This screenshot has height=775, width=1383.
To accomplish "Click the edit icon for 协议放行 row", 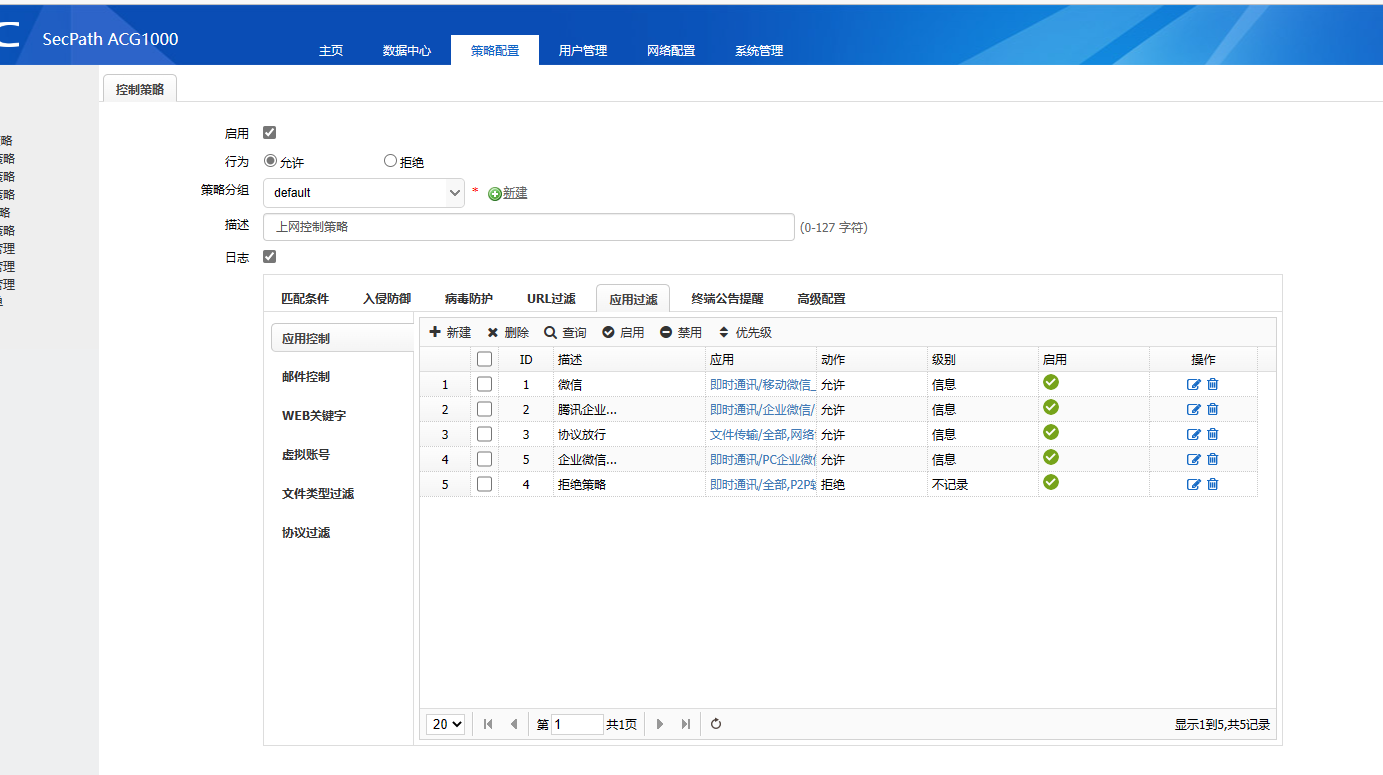I will (x=1193, y=434).
